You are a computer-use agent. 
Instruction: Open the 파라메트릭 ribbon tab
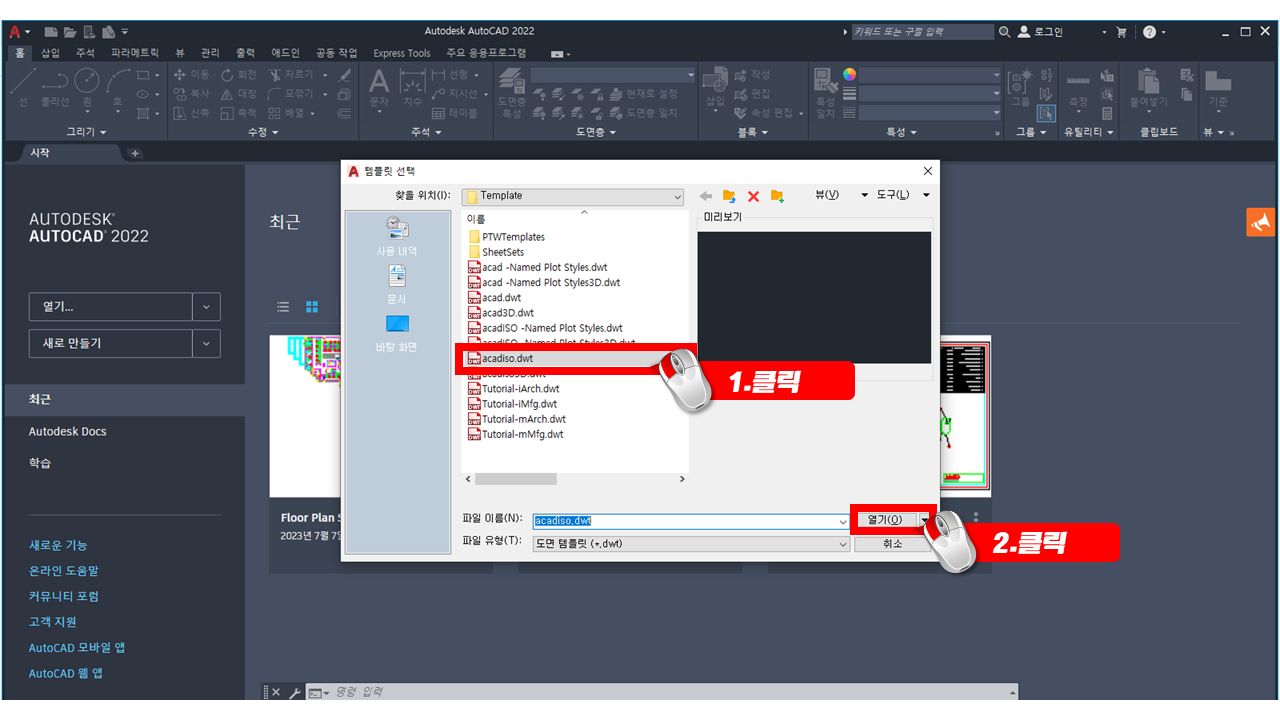point(135,53)
